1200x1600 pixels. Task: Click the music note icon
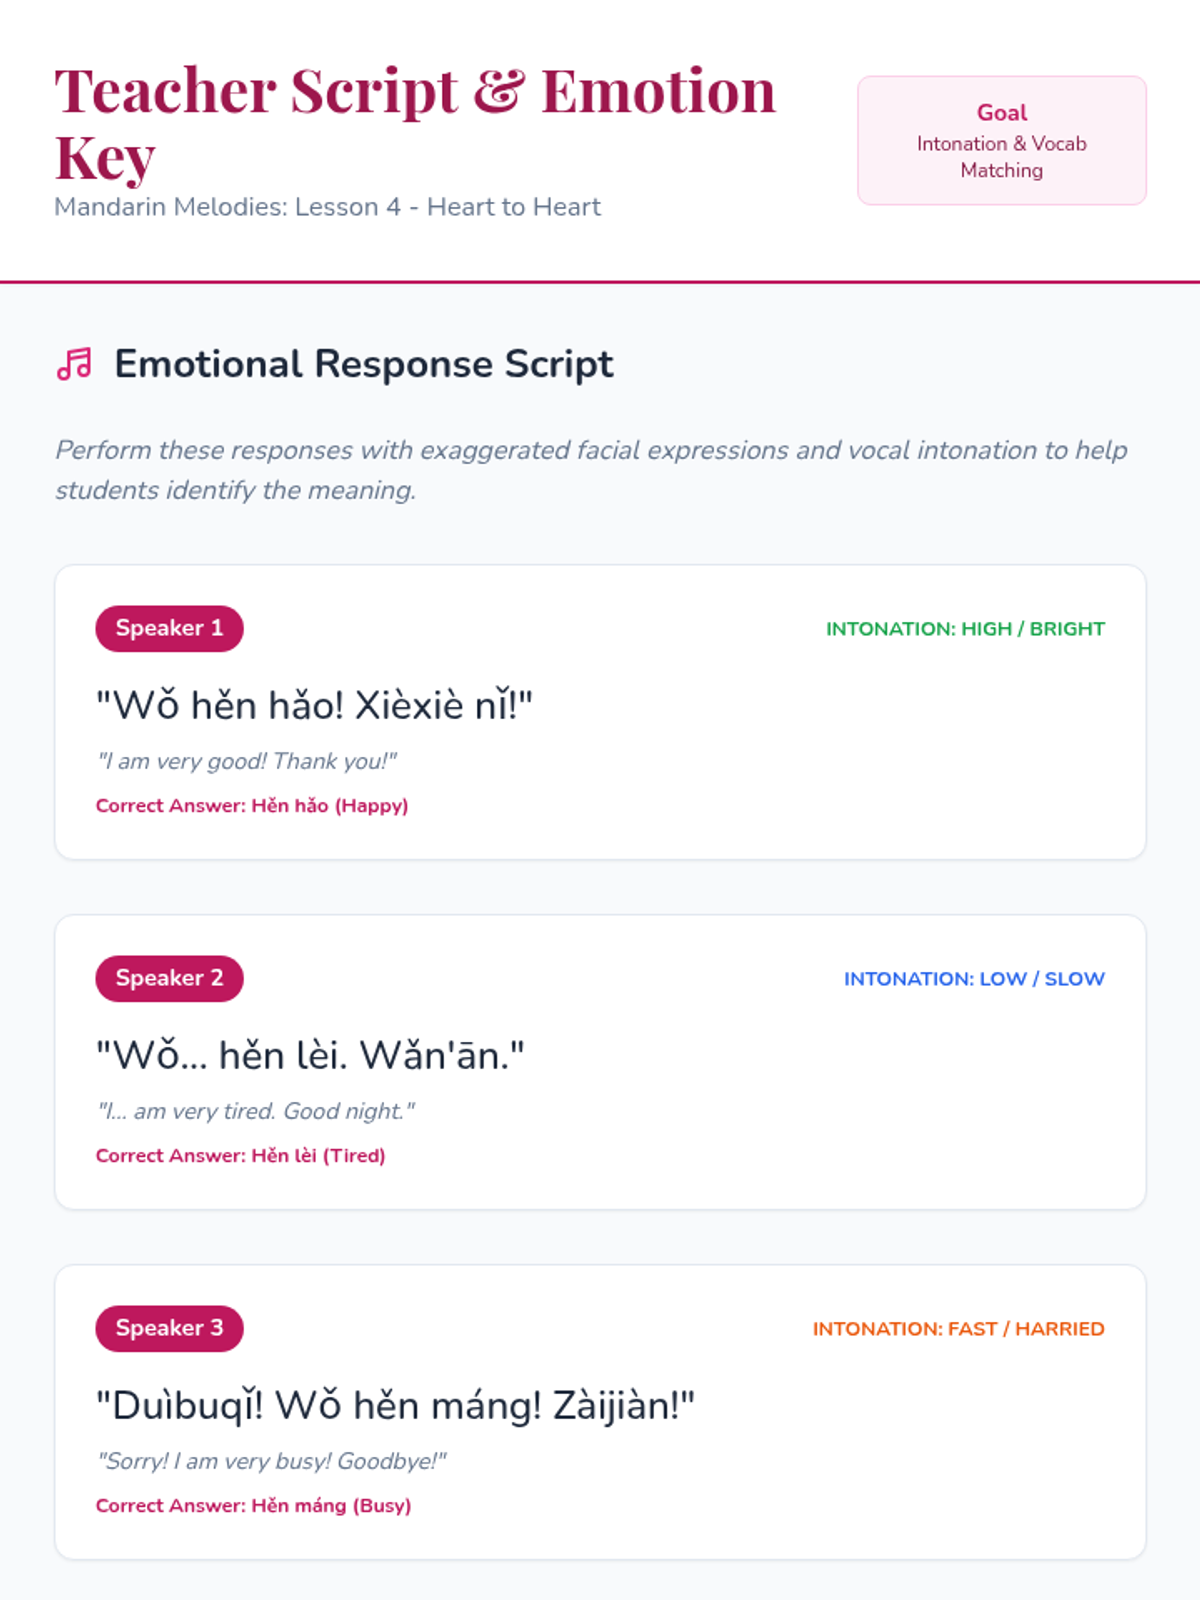[75, 364]
